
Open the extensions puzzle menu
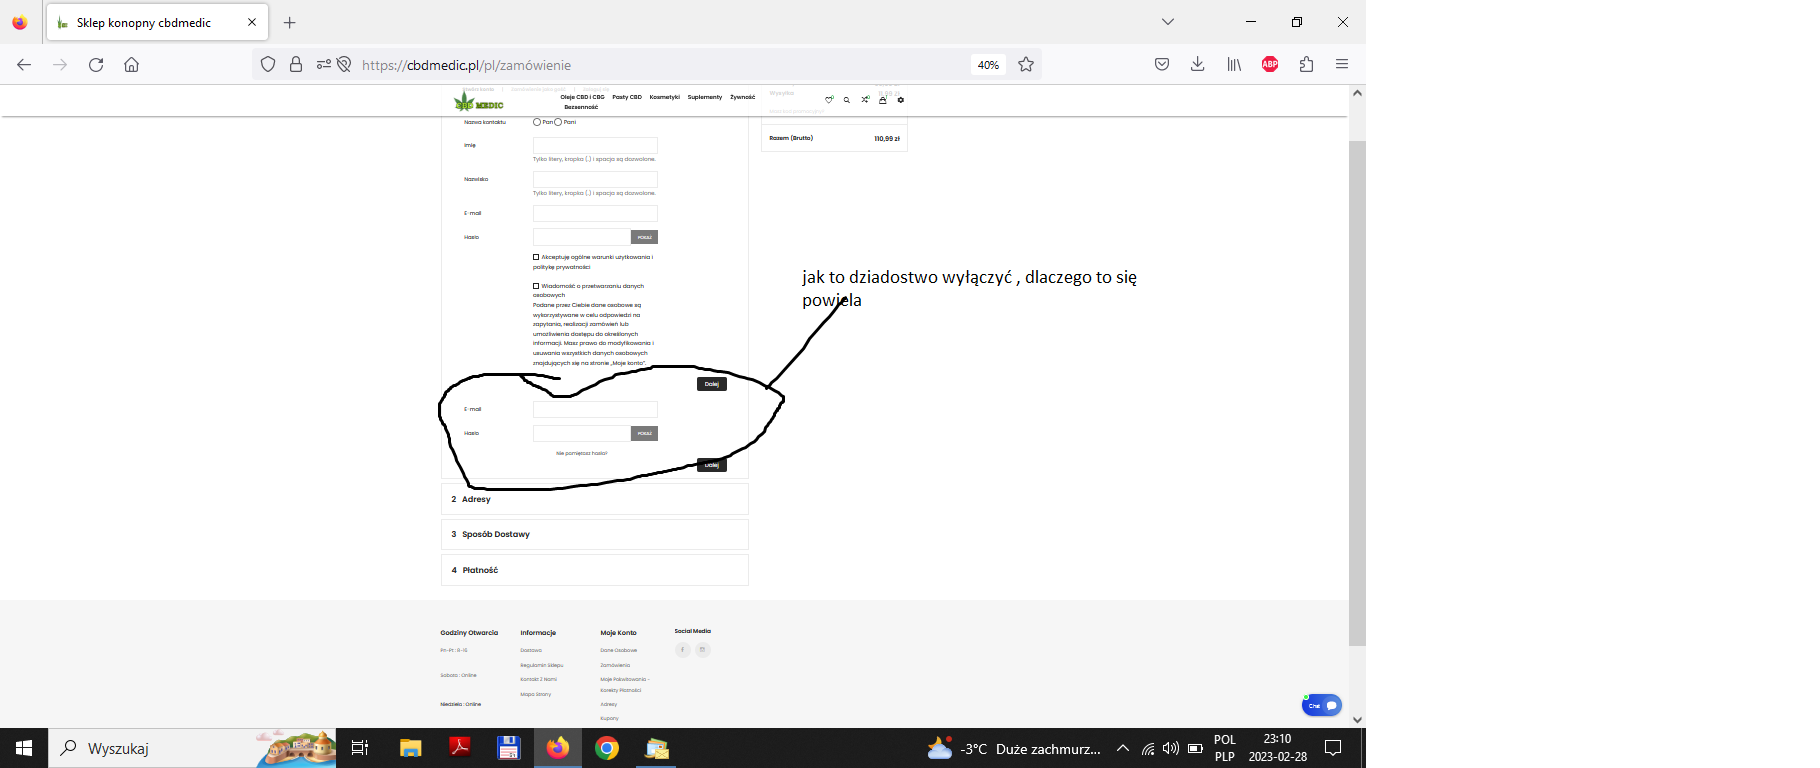click(x=1306, y=64)
